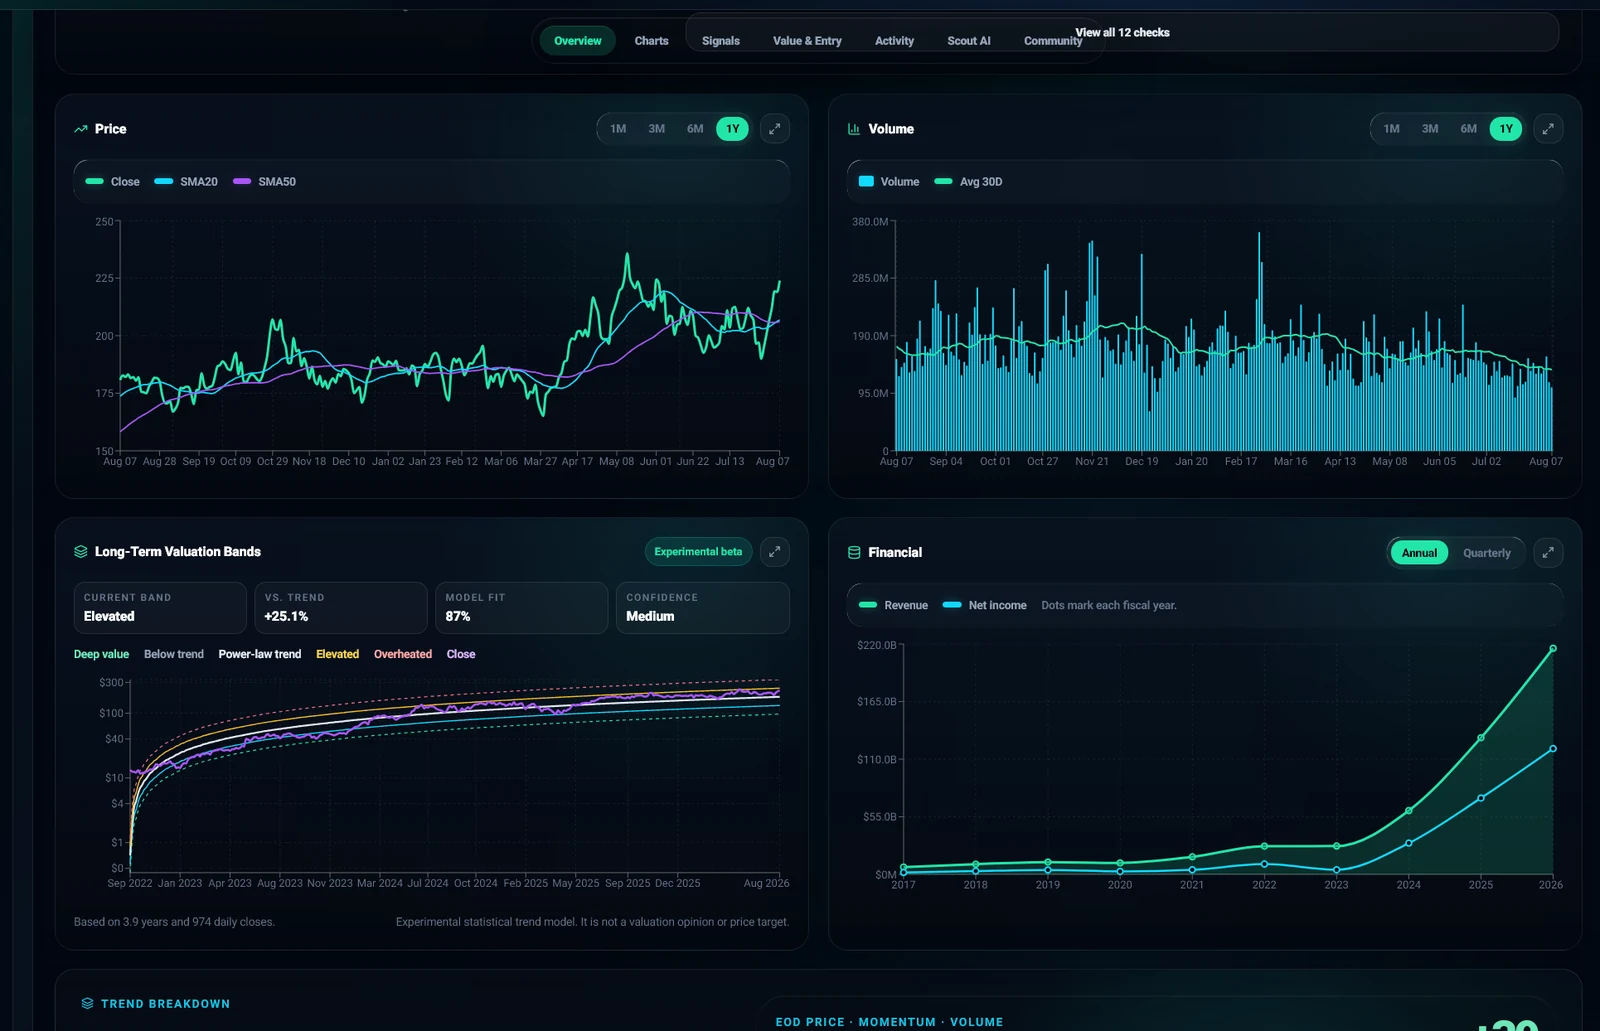The image size is (1600, 1031).
Task: Set Price chart range to 1M
Action: [x=618, y=129]
